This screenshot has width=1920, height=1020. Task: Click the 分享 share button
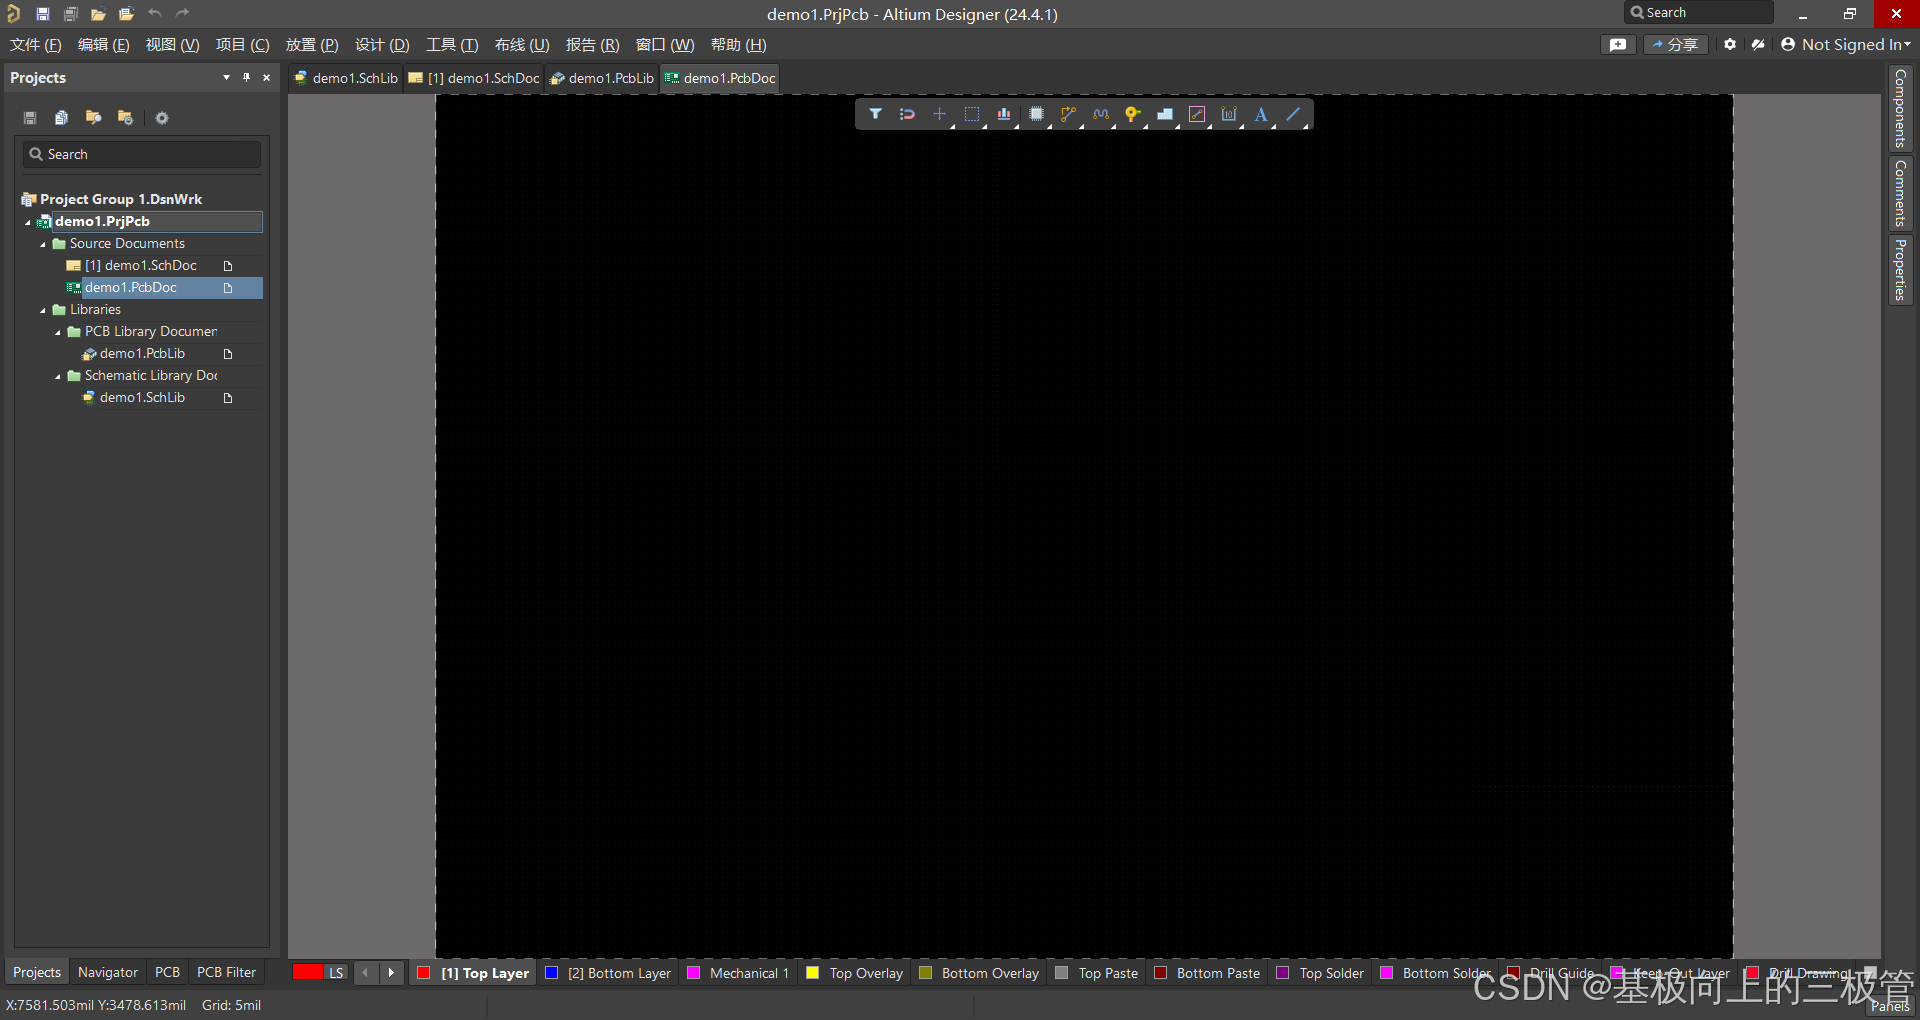tap(1676, 44)
